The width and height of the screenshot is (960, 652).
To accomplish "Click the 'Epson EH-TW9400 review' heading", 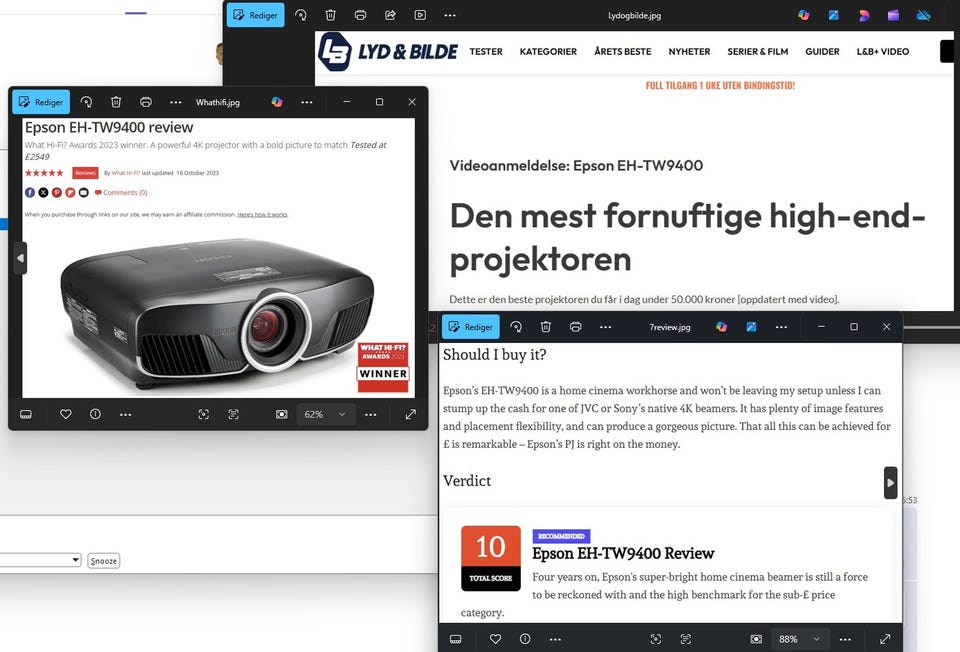I will [109, 127].
